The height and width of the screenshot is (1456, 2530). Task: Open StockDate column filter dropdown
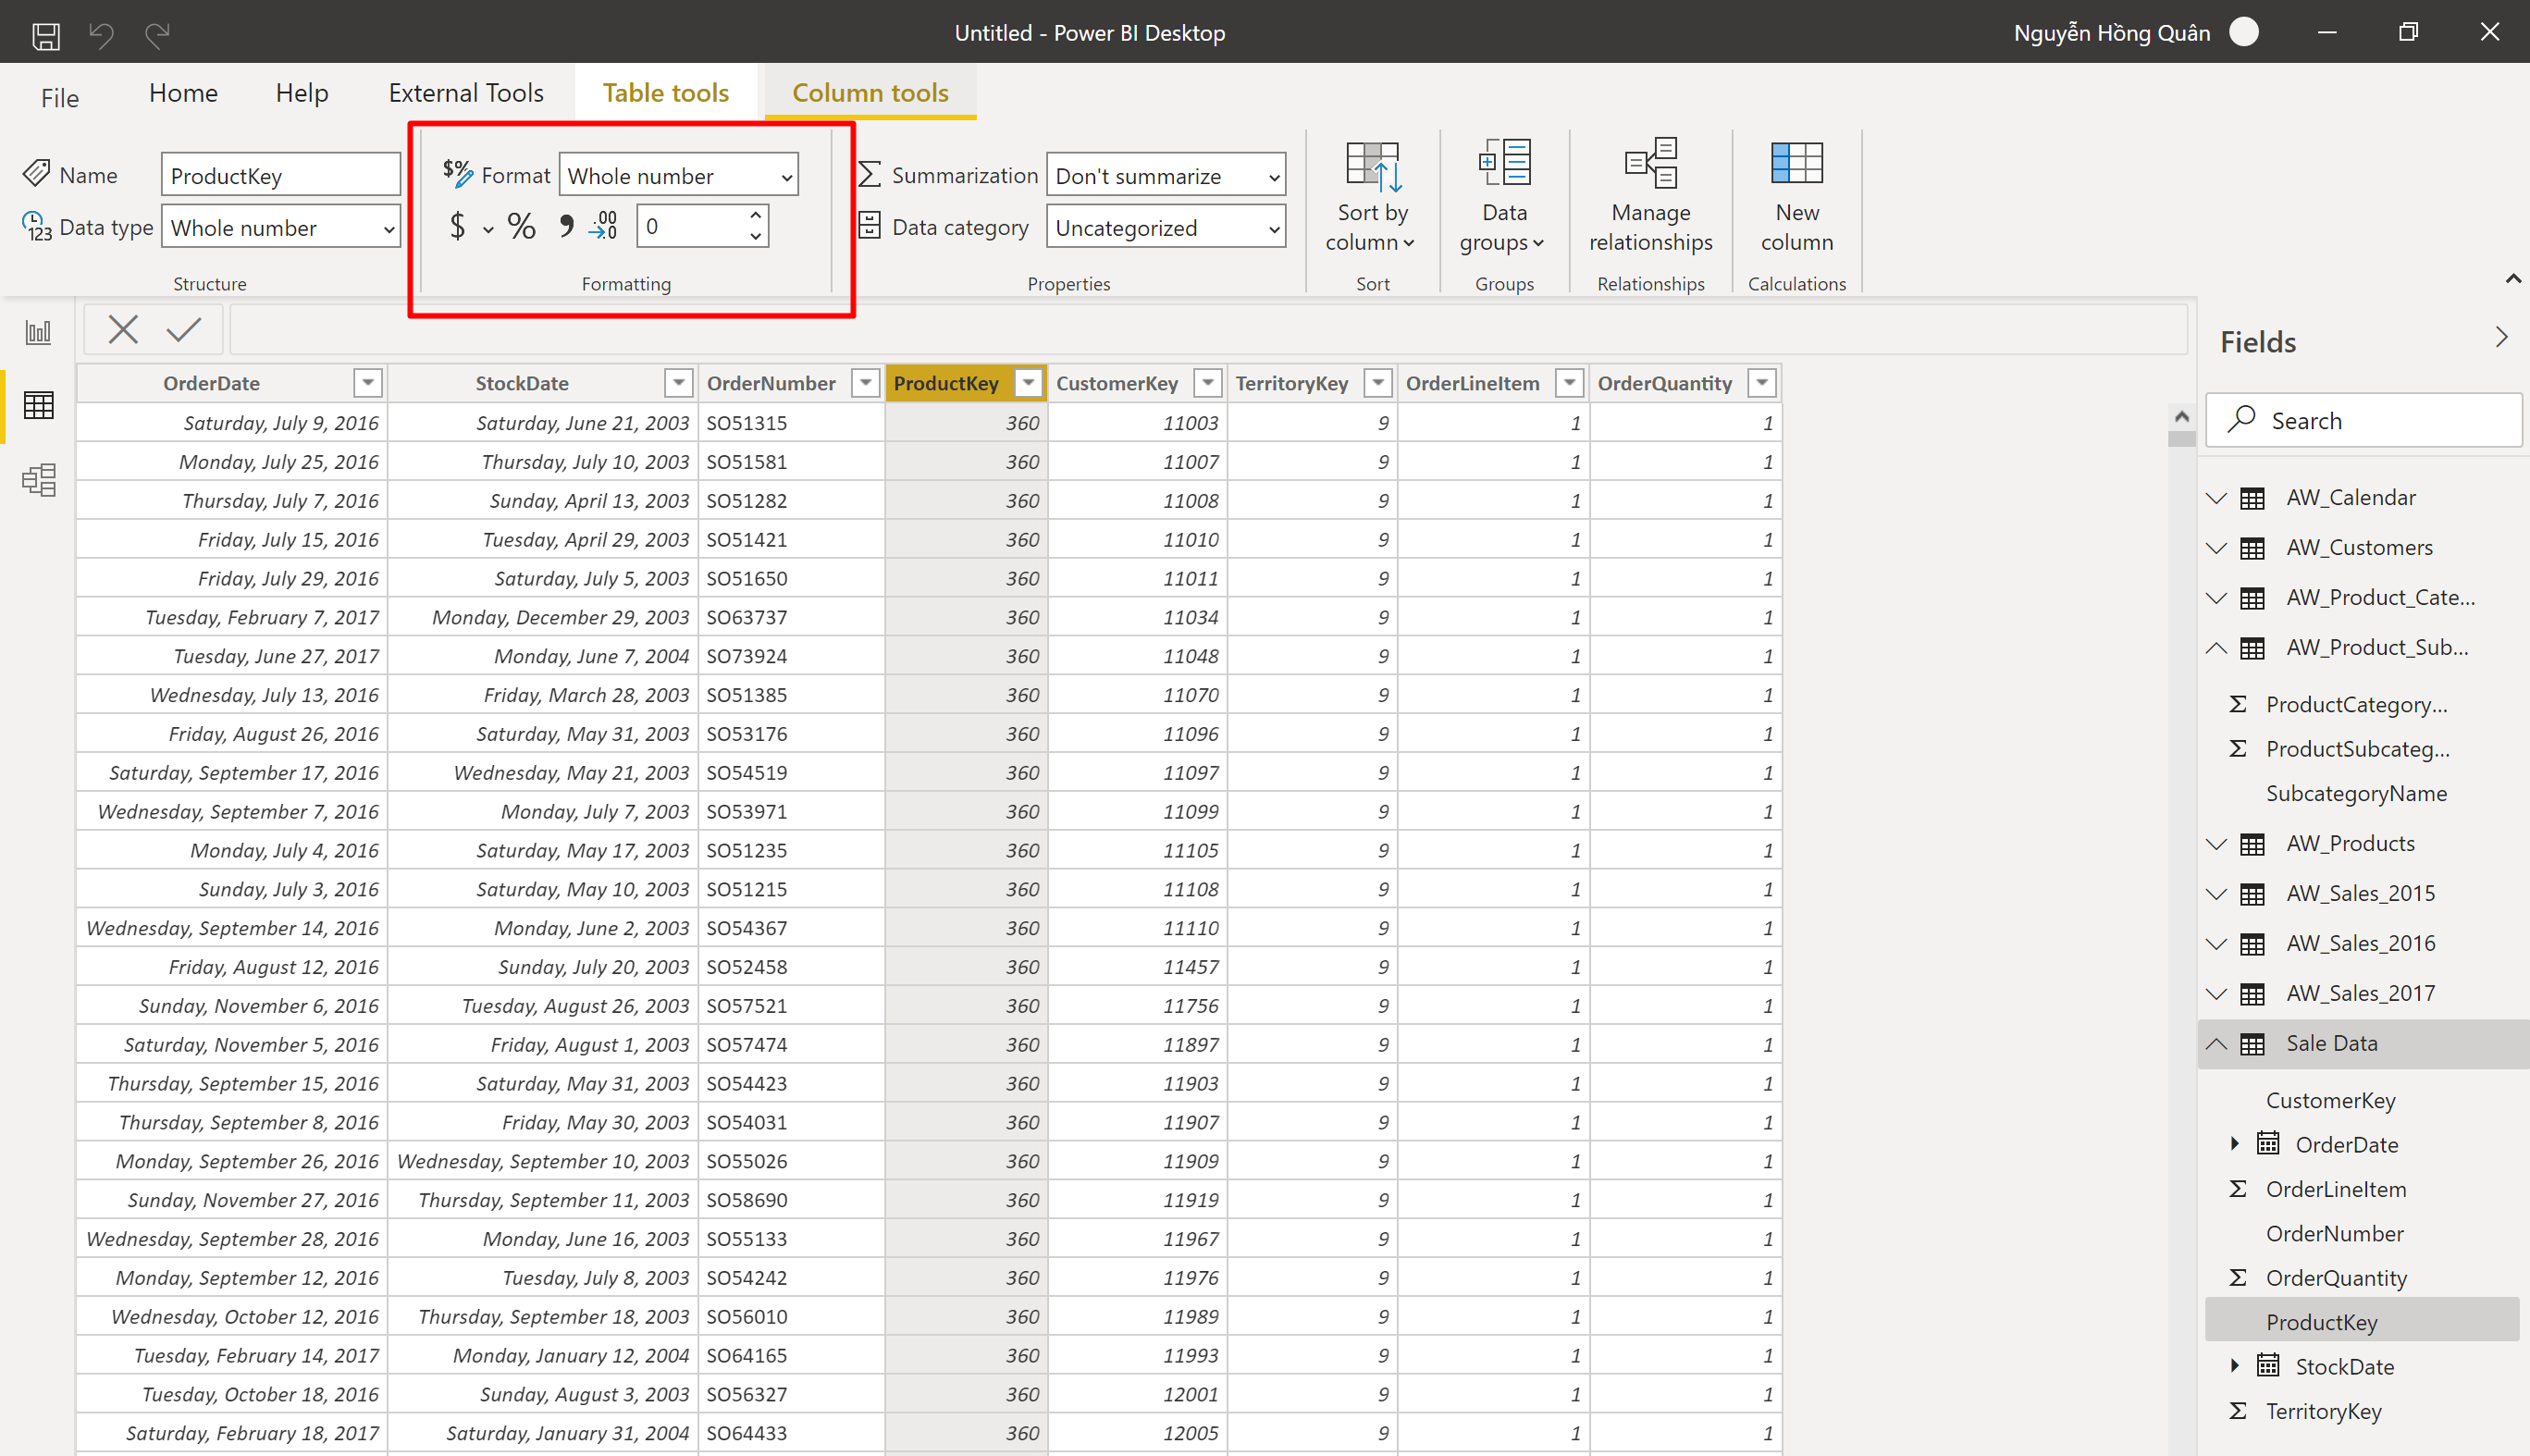coord(679,383)
